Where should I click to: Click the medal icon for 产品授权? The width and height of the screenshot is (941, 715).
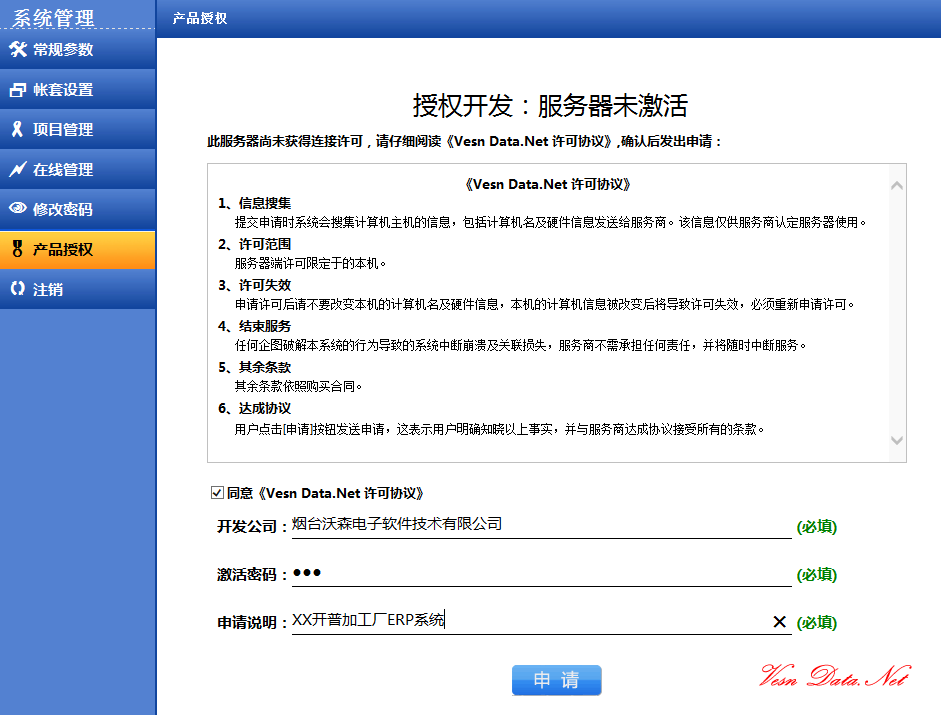point(18,250)
